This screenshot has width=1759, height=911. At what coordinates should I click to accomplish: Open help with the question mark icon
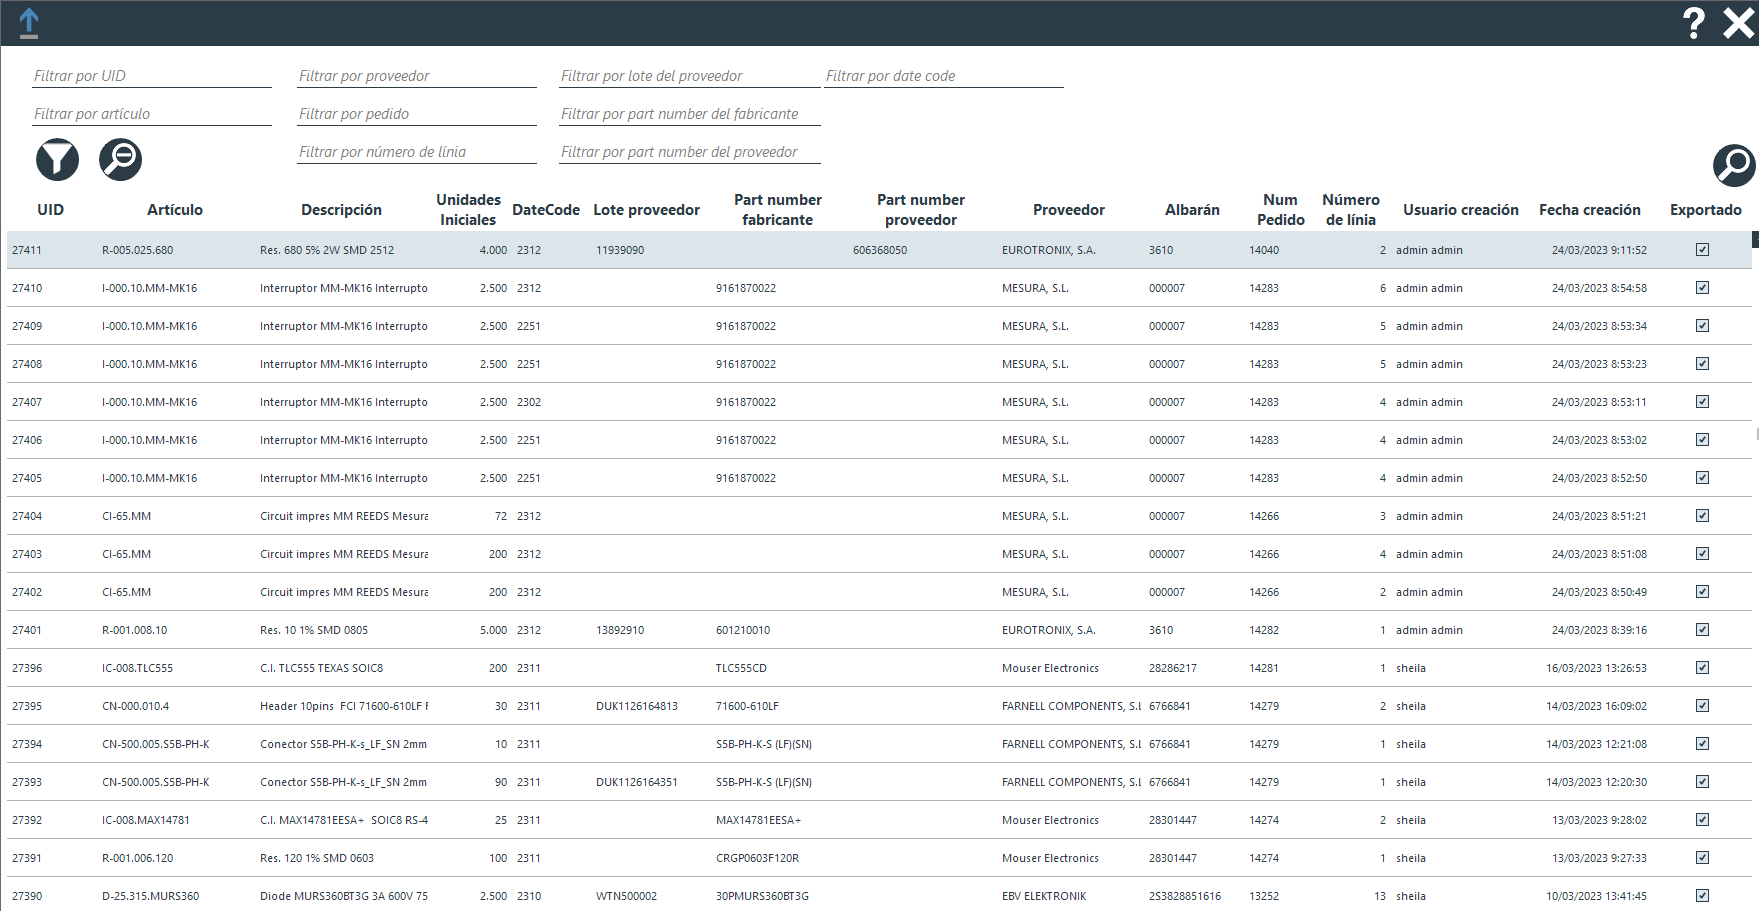point(1693,23)
